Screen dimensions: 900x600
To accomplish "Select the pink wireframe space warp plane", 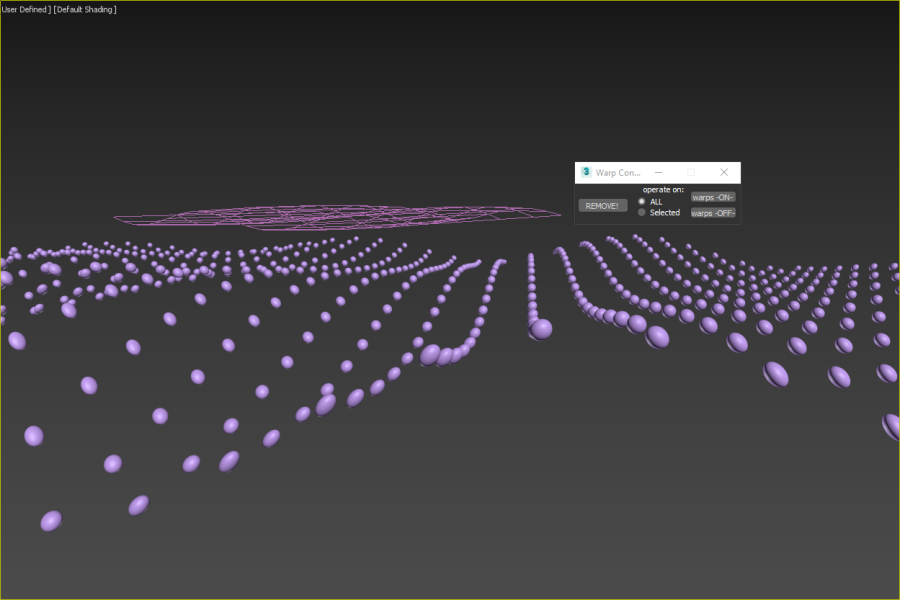I will (340, 217).
